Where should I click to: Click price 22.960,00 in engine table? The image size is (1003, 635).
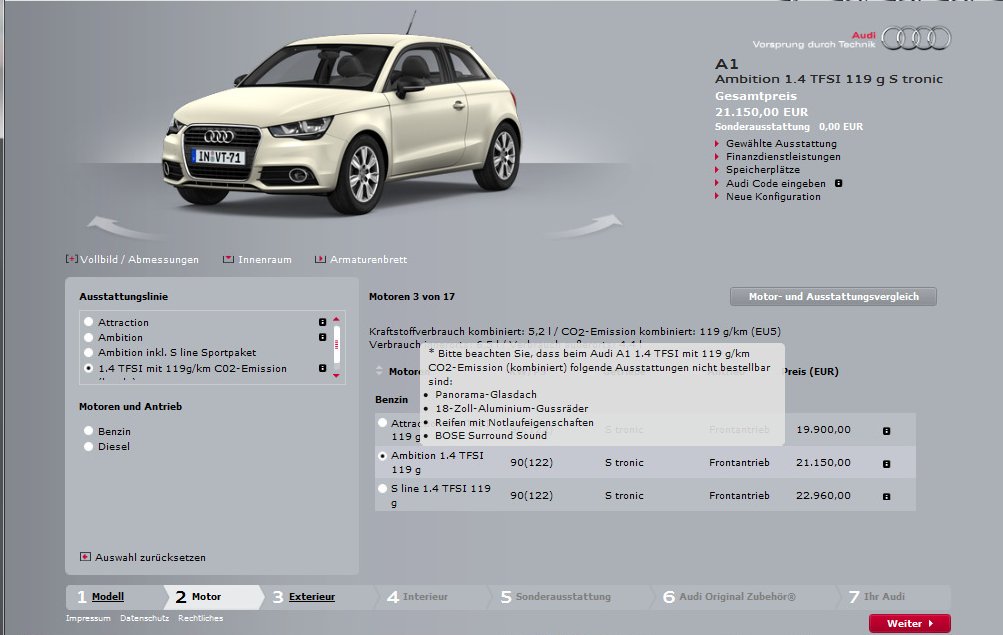pyautogui.click(x=823, y=496)
